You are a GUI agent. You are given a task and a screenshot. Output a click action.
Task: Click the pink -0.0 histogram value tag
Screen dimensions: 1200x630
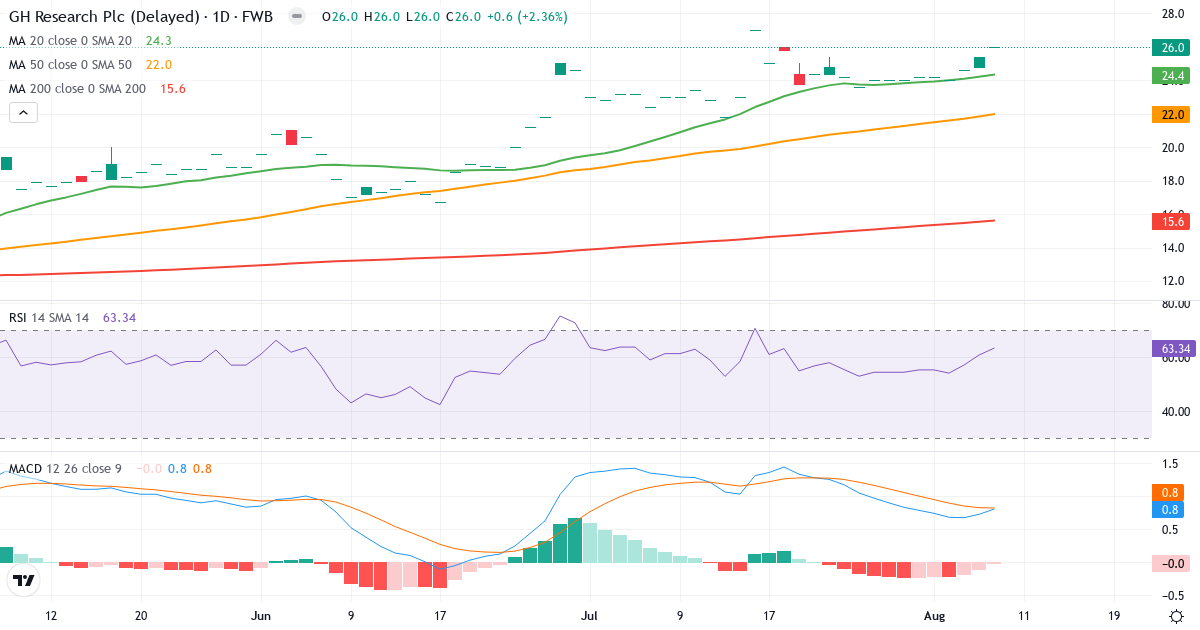pyautogui.click(x=1169, y=564)
